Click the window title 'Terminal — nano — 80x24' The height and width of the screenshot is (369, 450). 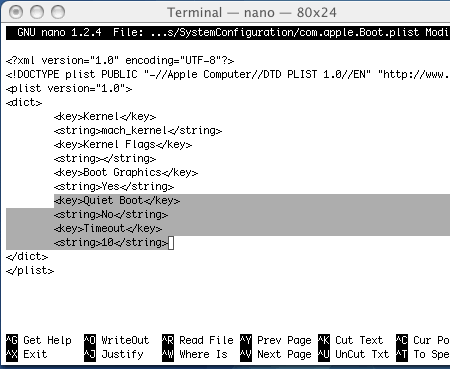(x=252, y=13)
